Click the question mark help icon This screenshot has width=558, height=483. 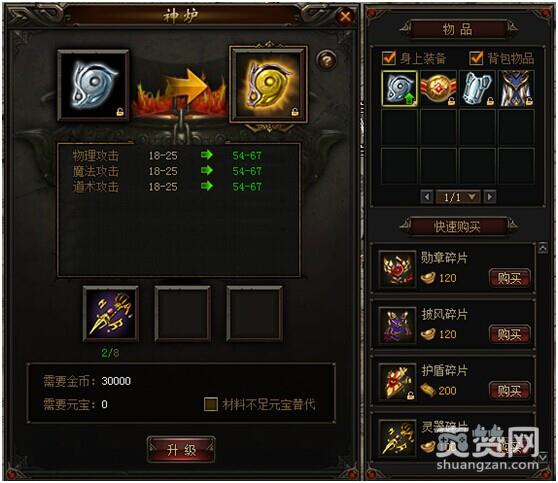point(326,60)
